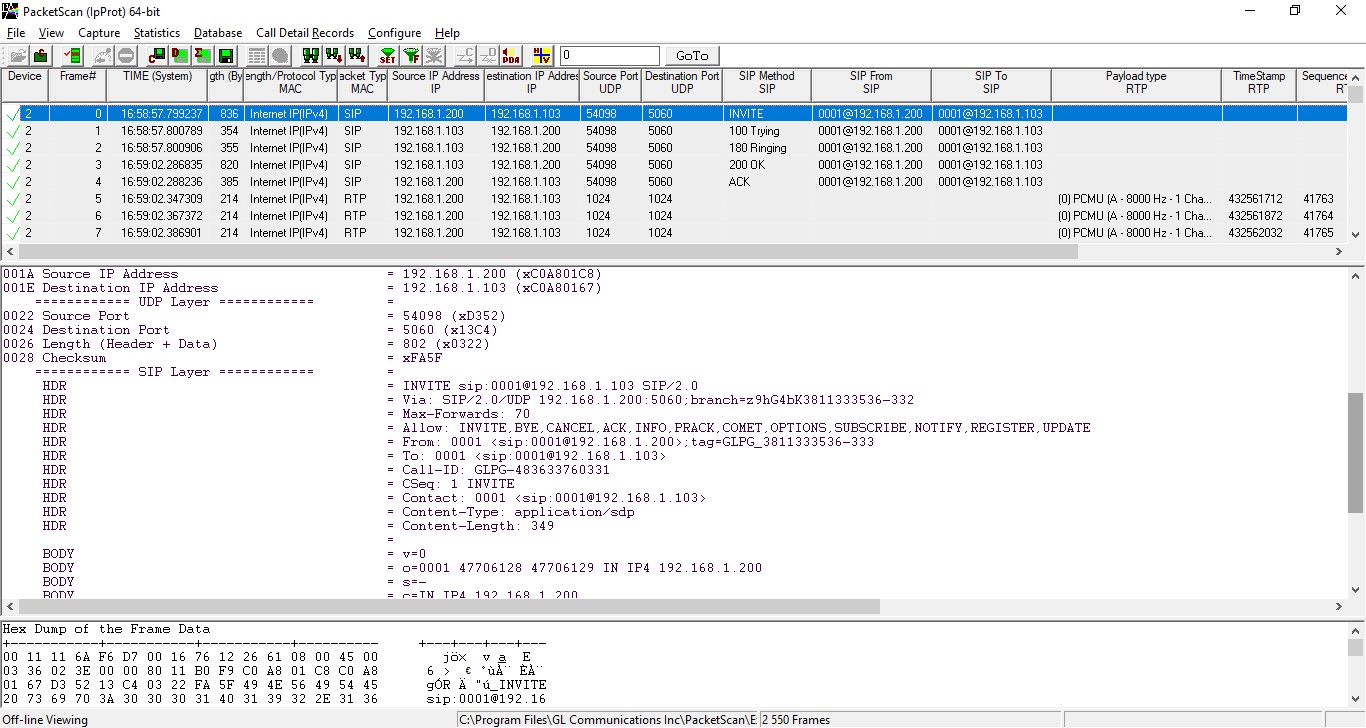Click the yellow-blue HV toolbar icon
Viewport: 1366px width, 728px height.
click(542, 56)
